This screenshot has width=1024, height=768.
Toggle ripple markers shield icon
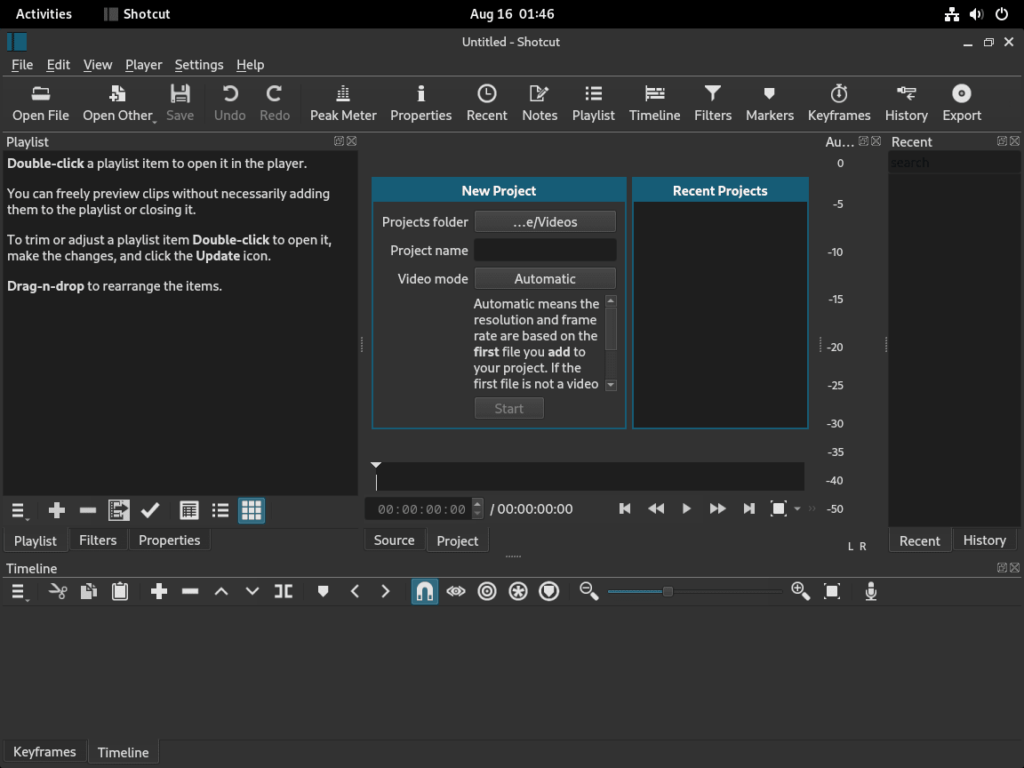pyautogui.click(x=549, y=592)
